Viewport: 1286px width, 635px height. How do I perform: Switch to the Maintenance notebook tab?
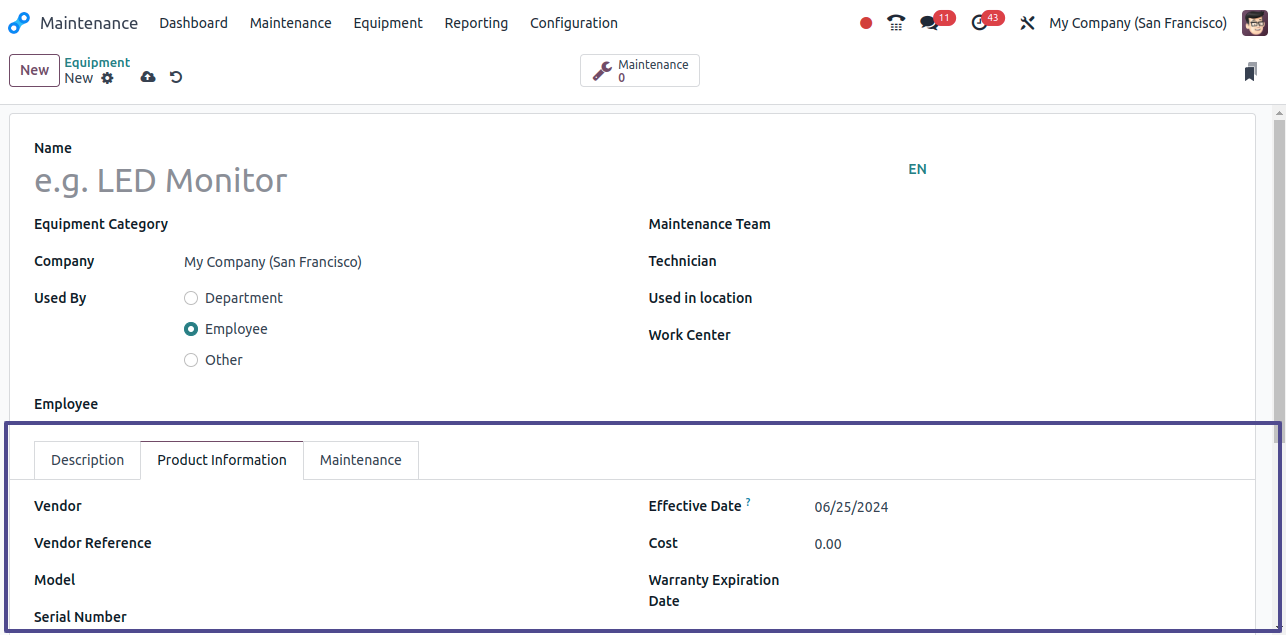pyautogui.click(x=361, y=460)
